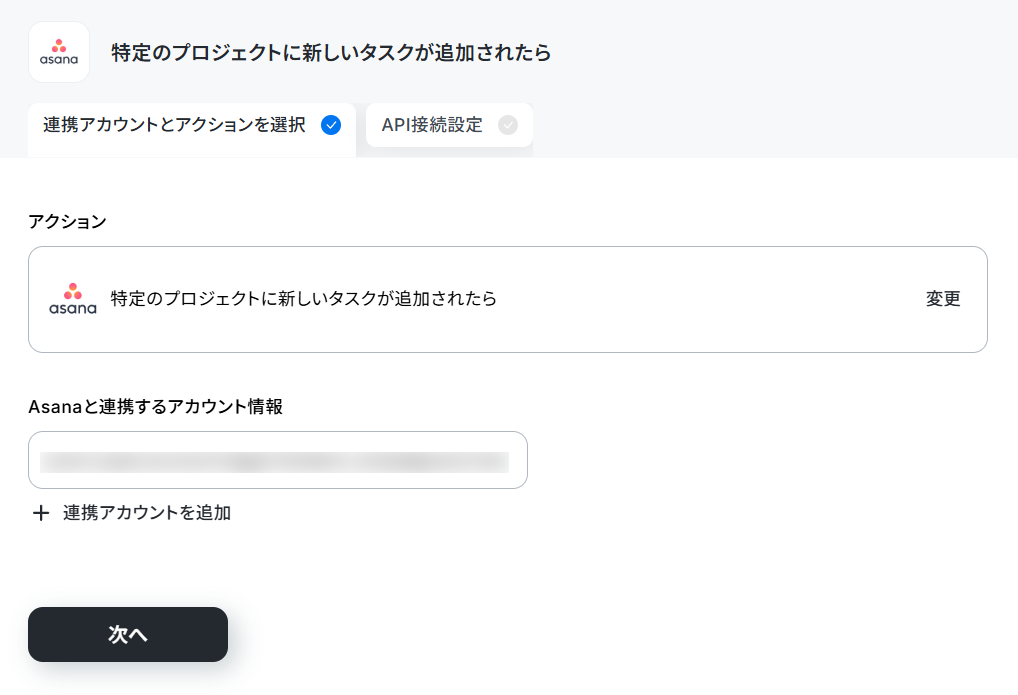Click the page title 特定のプロジェクトに新しいタスクが追加されたら
The image size is (1018, 695).
coord(331,53)
